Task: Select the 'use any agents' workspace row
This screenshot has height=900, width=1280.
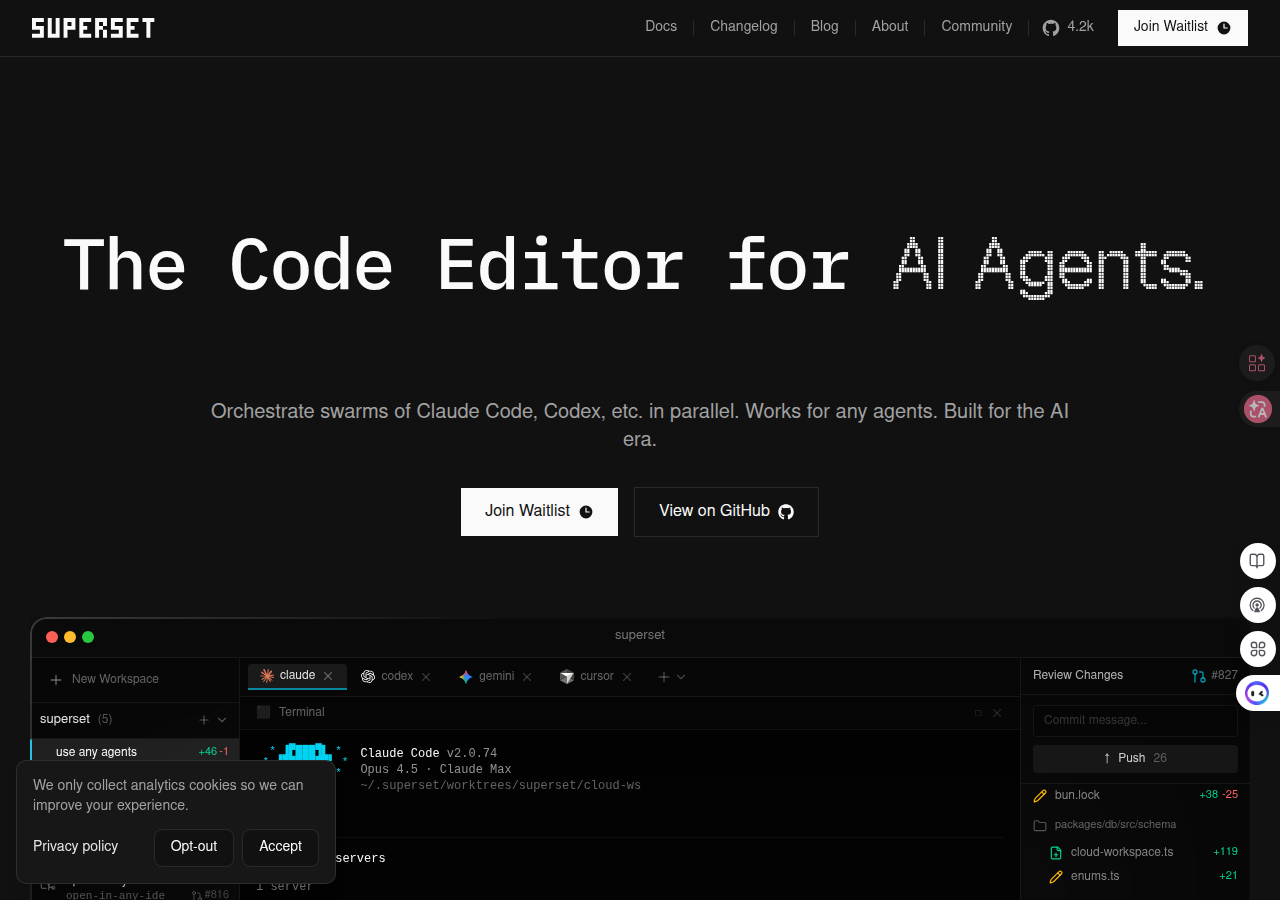Action: tap(134, 752)
